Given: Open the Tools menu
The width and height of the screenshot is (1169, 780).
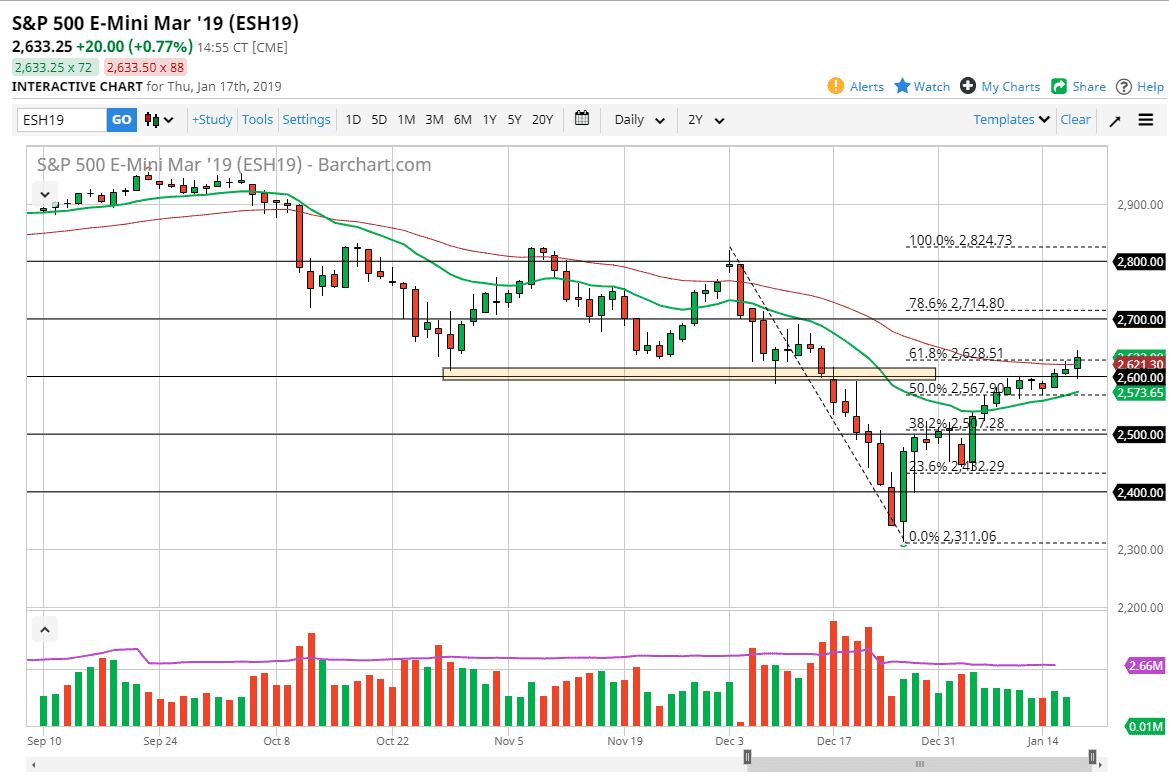Looking at the screenshot, I should (257, 119).
